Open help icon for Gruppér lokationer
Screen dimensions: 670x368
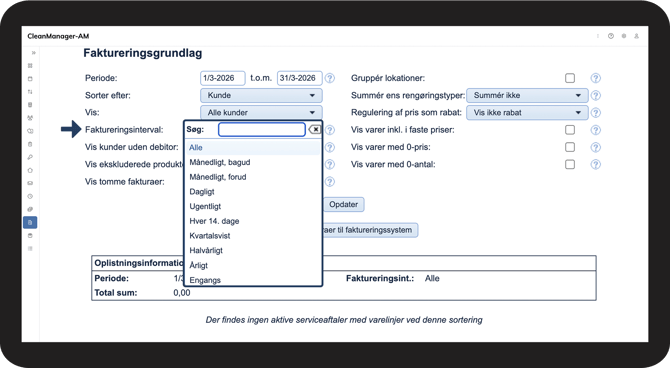[x=595, y=78]
